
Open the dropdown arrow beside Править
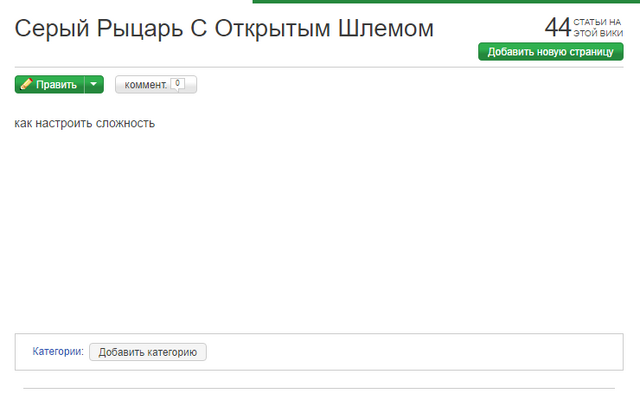click(94, 84)
